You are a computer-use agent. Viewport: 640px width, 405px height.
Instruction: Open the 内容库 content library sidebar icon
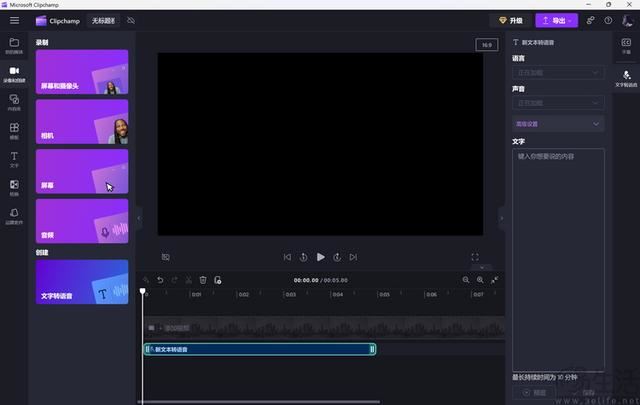pos(14,101)
